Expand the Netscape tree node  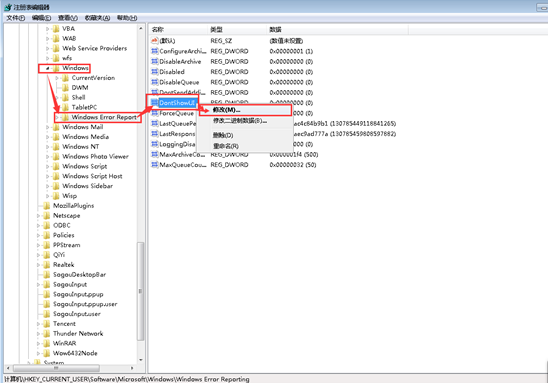tap(38, 216)
